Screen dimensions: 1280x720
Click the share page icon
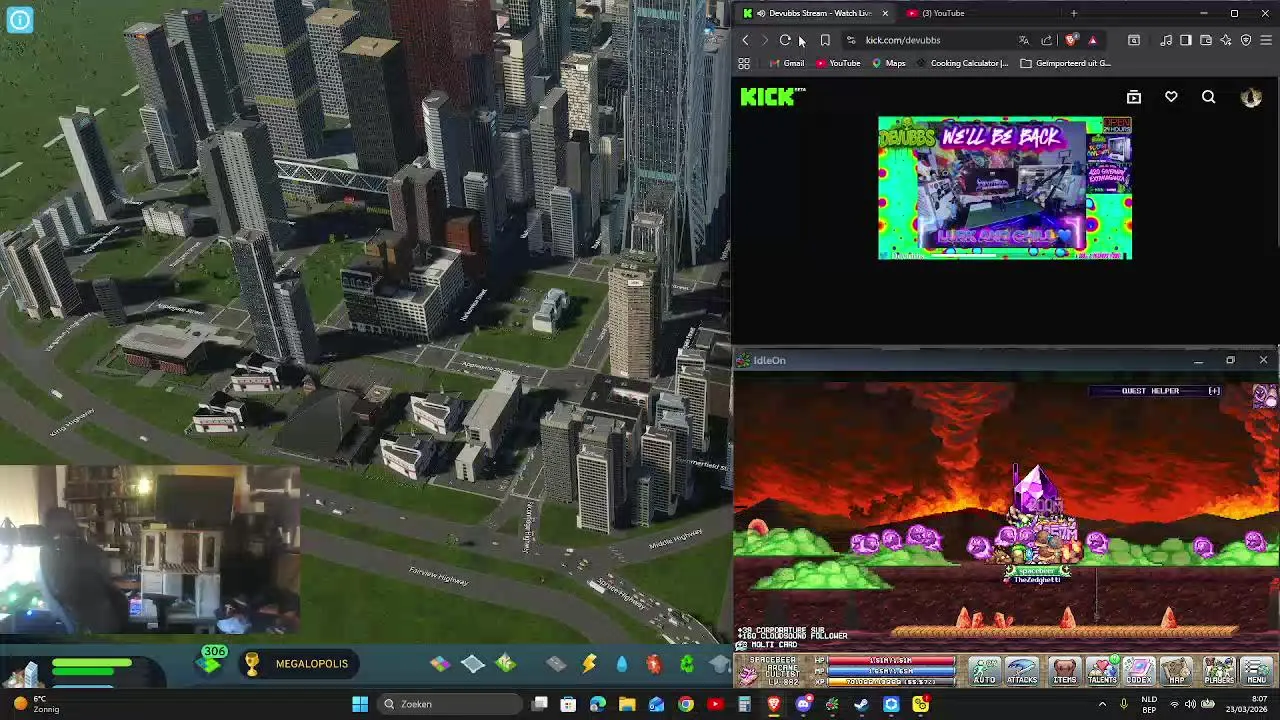coord(1047,40)
